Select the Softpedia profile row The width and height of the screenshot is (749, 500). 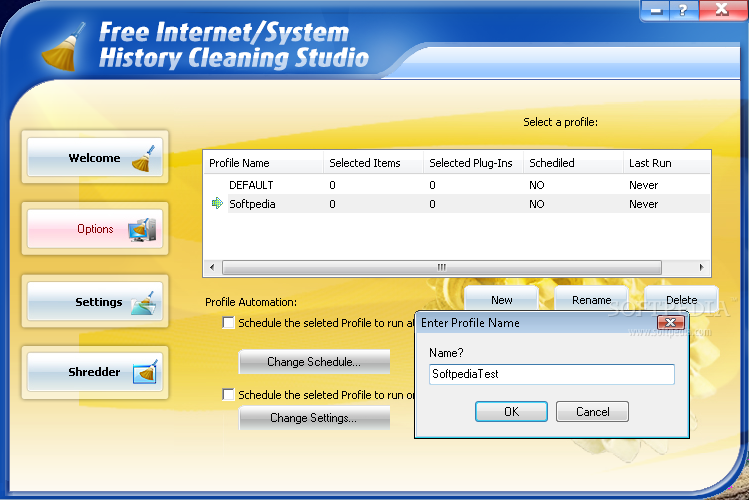[457, 204]
